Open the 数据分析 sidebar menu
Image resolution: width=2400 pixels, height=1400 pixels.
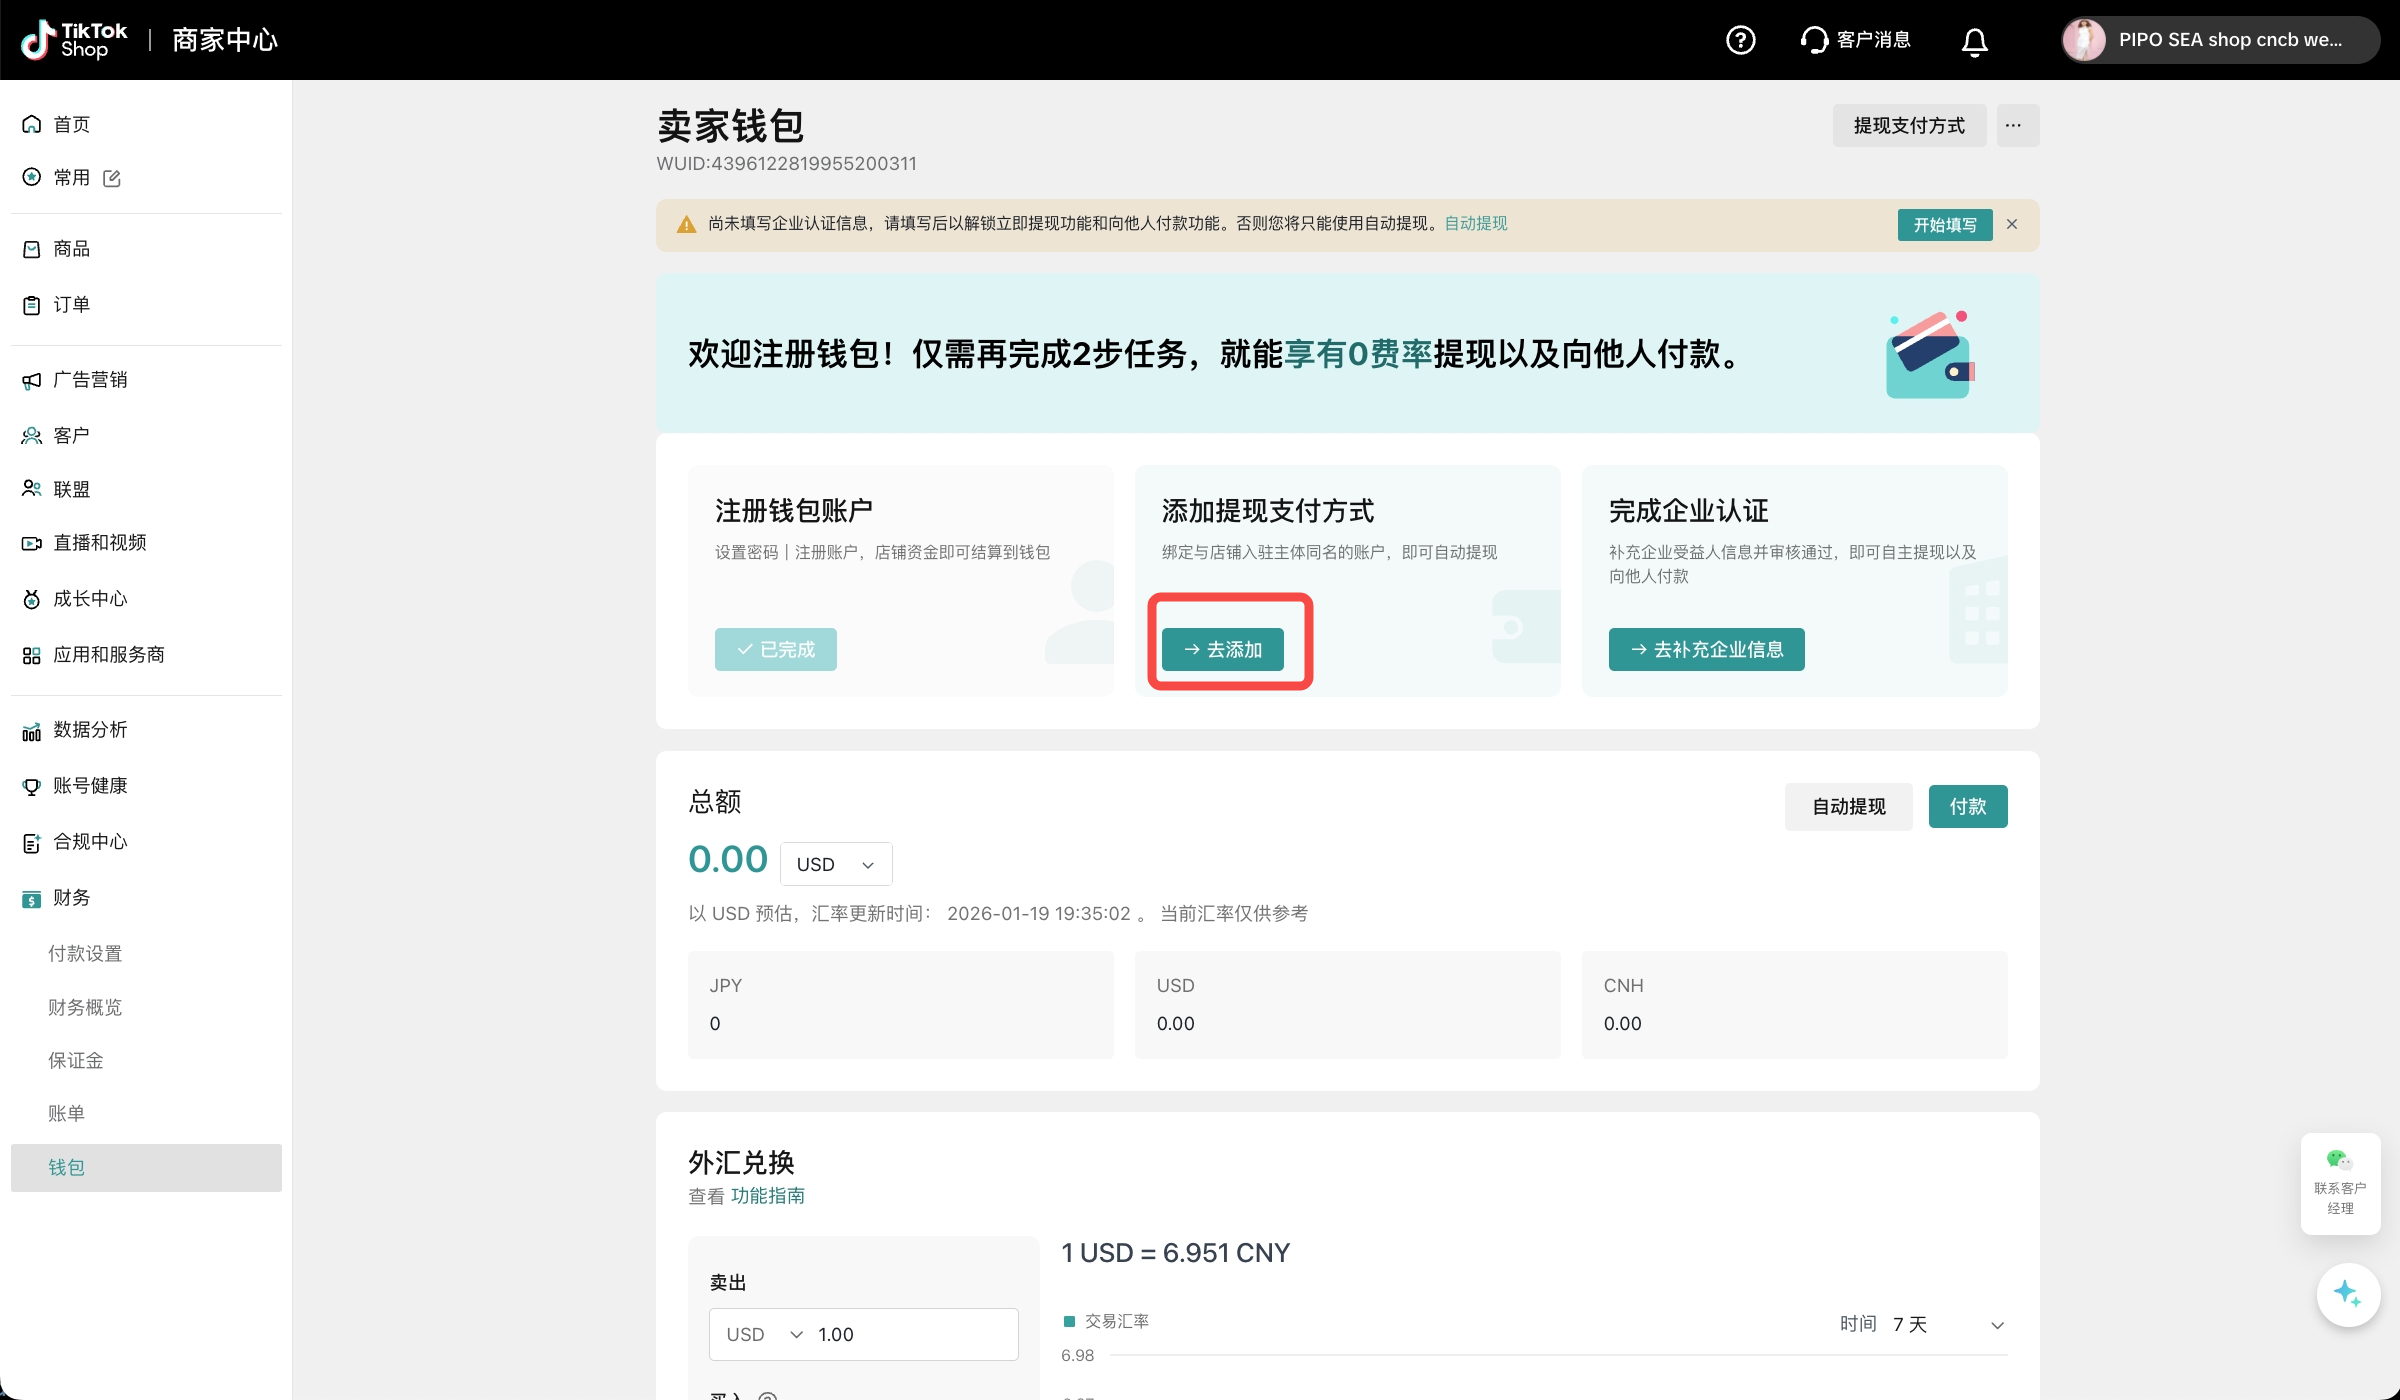pos(90,730)
